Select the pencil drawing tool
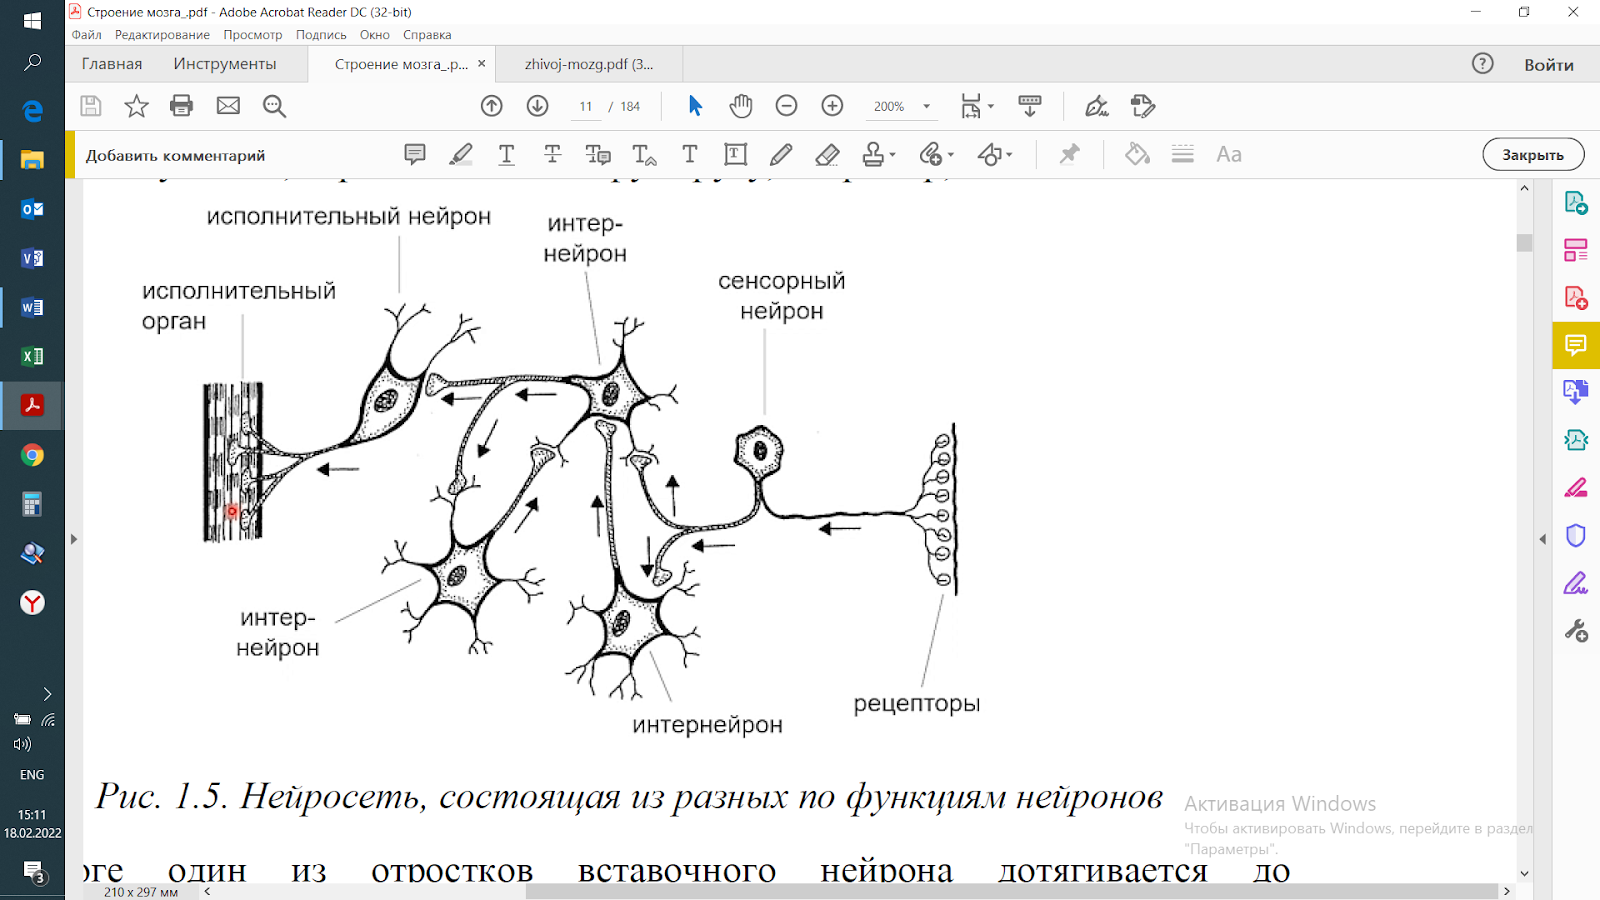 tap(781, 155)
